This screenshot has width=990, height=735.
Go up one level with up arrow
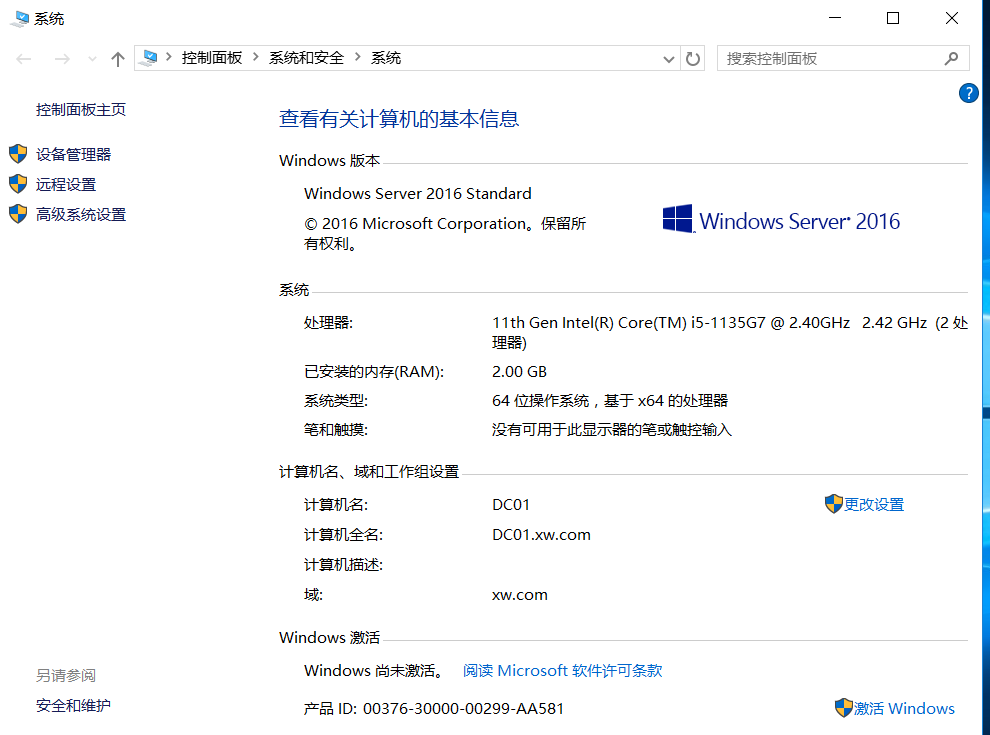117,59
